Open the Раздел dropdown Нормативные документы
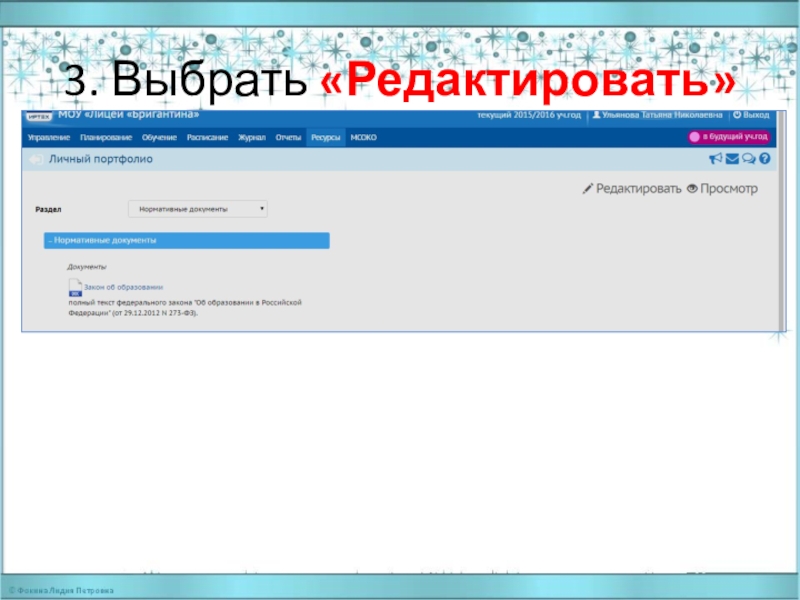 pos(198,209)
